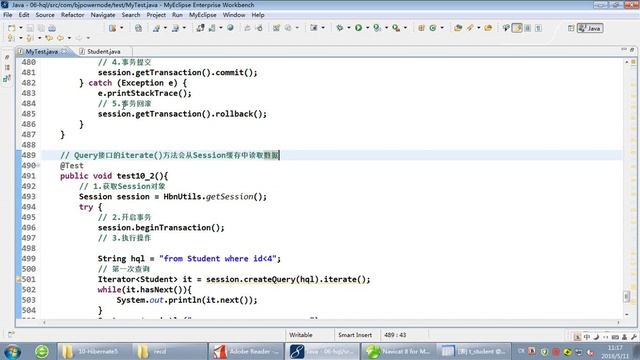Click the horizontal scroll left arrow
The image size is (640, 360).
pyautogui.click(x=44, y=322)
